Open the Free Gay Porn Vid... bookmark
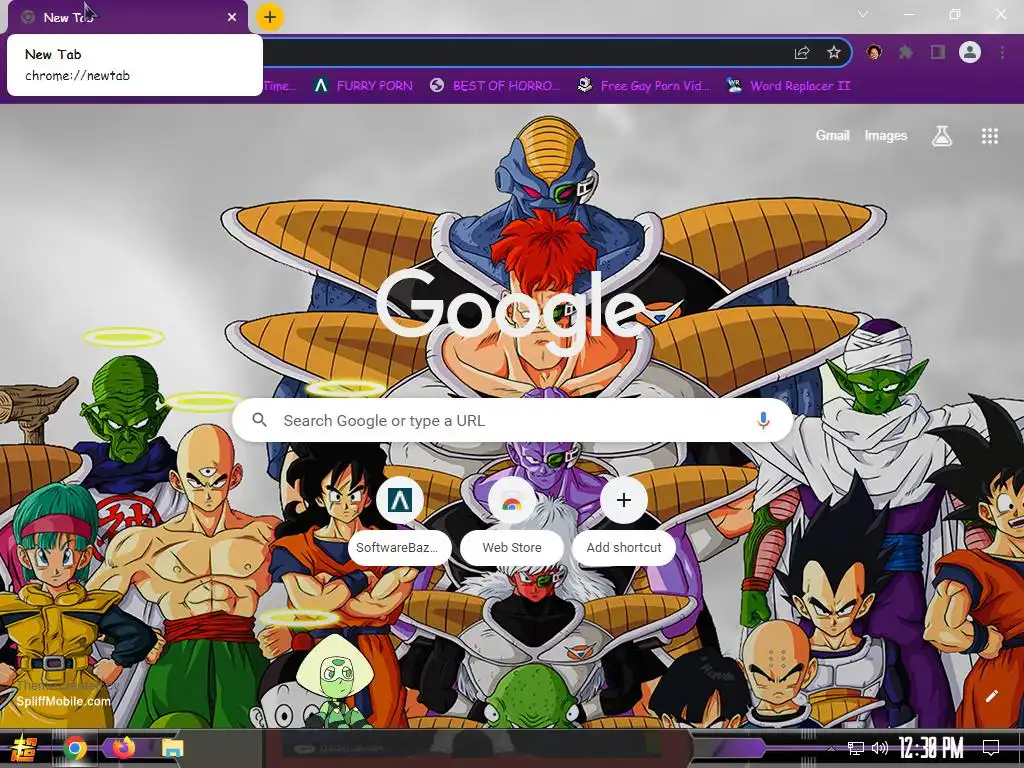The height and width of the screenshot is (768, 1024). click(x=644, y=86)
